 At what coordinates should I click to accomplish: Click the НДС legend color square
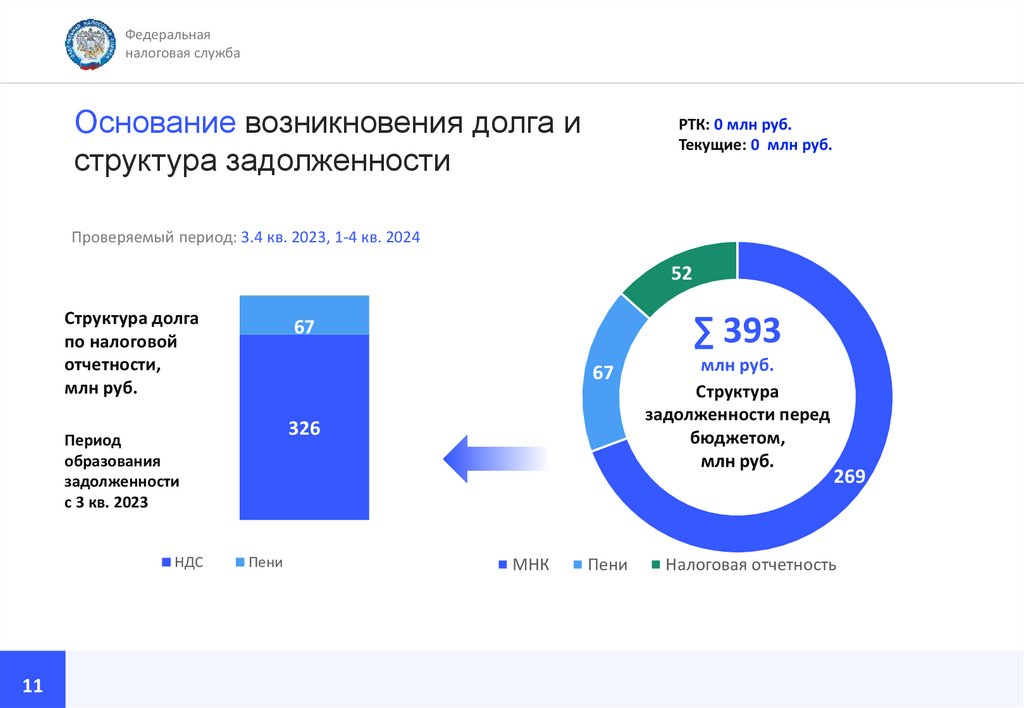(167, 562)
